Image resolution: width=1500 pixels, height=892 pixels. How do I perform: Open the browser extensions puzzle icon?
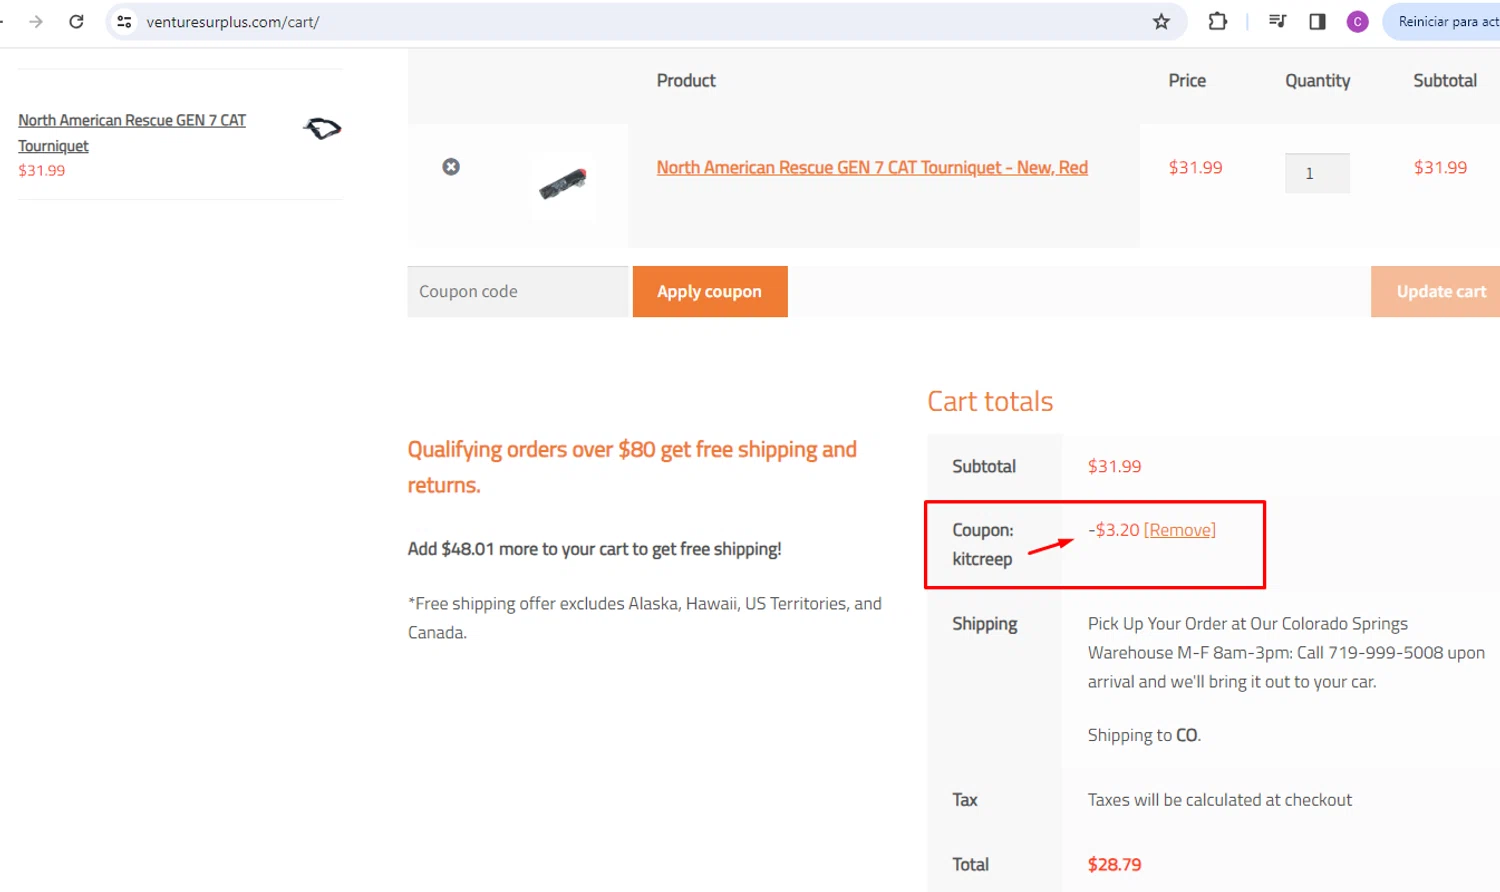click(1217, 21)
